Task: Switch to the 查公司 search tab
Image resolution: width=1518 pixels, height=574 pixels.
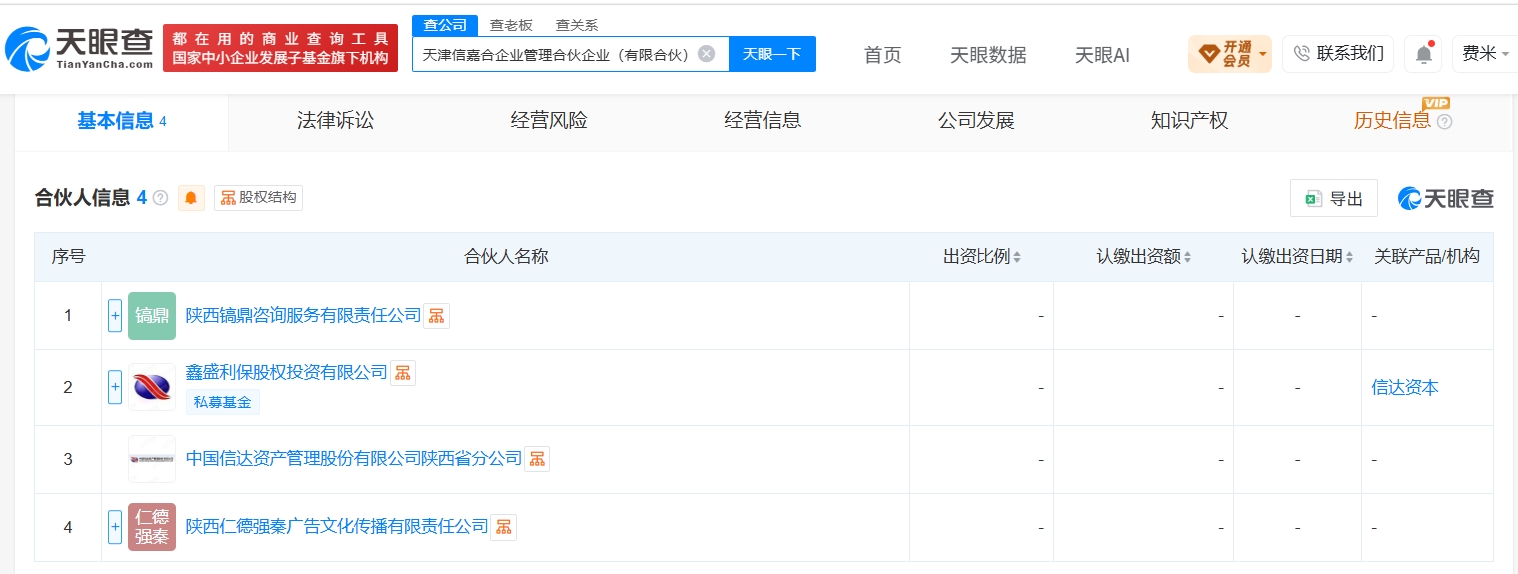Action: click(445, 25)
